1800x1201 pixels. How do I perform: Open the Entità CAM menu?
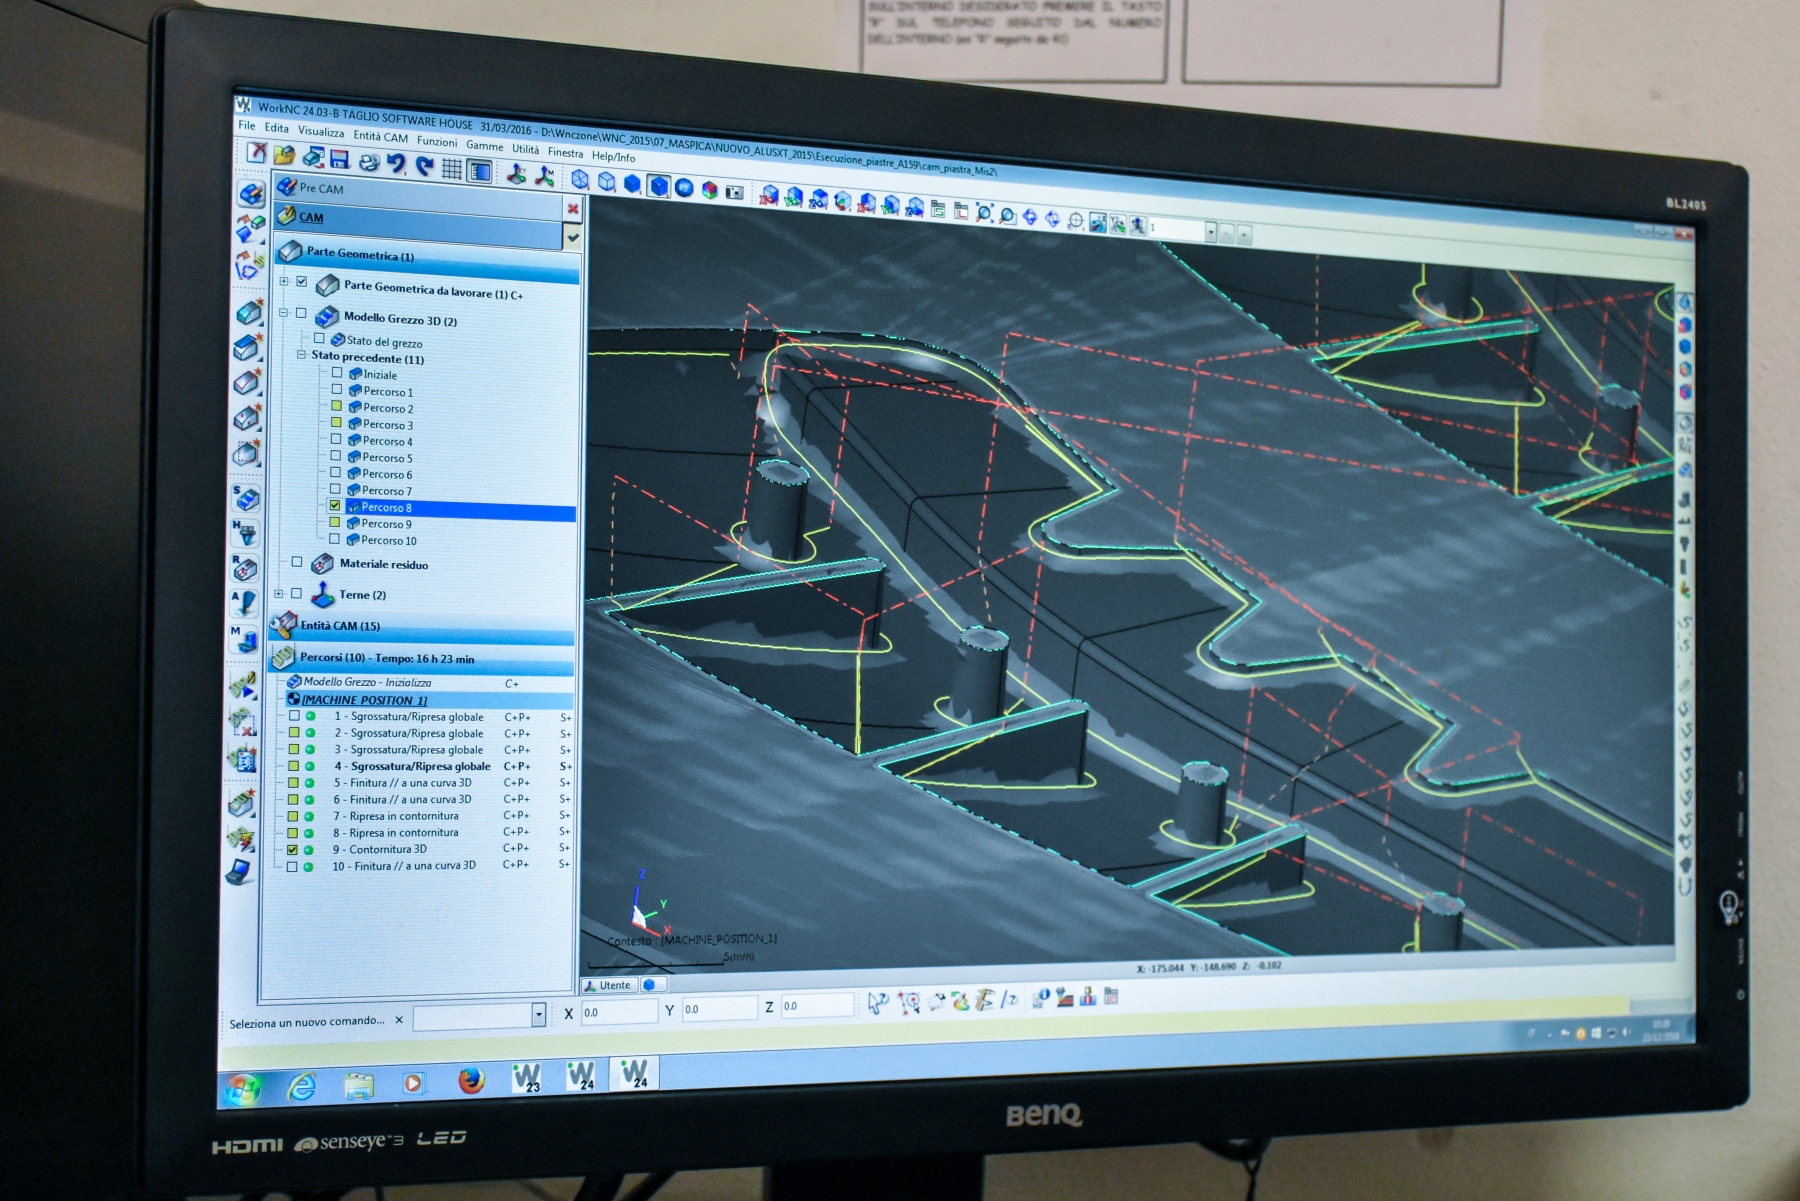pos(380,137)
